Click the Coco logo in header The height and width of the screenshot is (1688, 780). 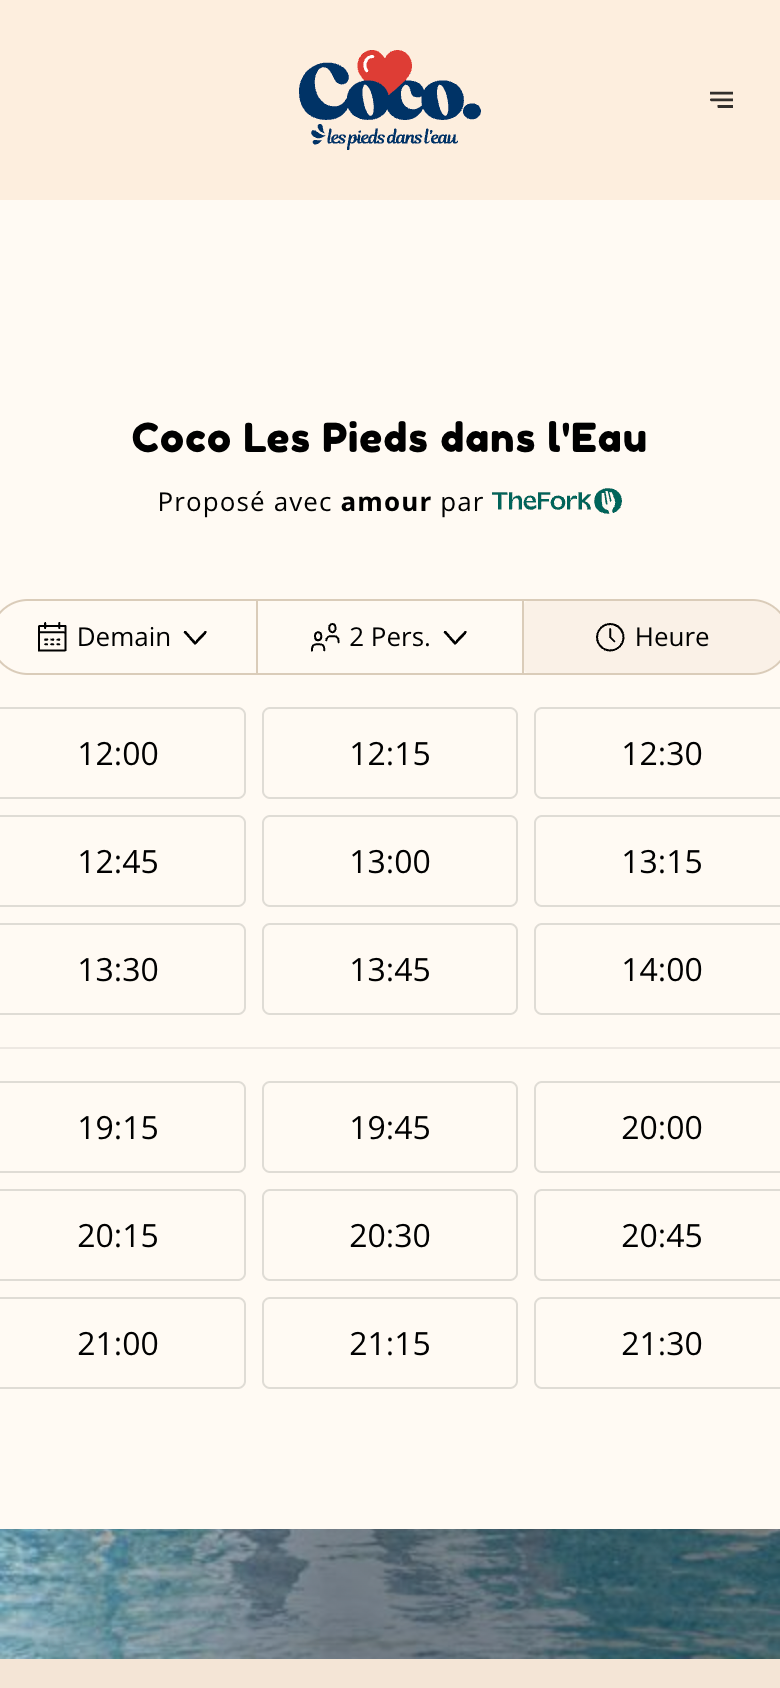390,99
